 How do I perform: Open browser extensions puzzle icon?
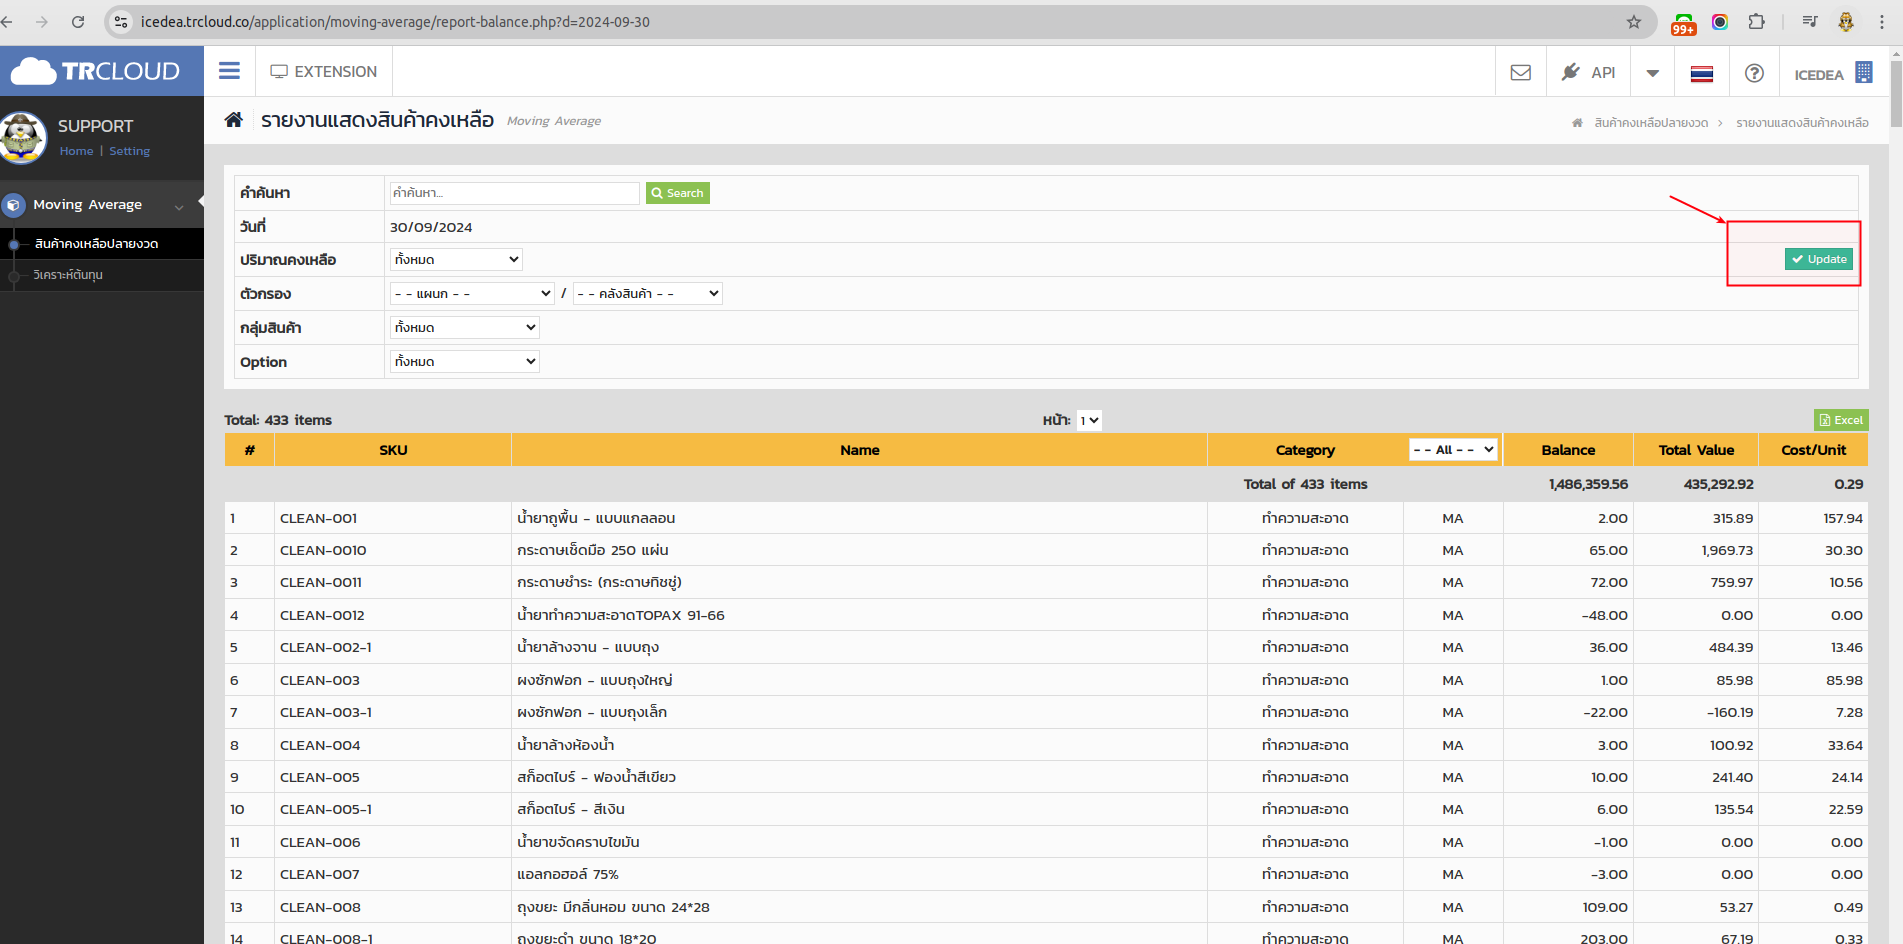1757,21
